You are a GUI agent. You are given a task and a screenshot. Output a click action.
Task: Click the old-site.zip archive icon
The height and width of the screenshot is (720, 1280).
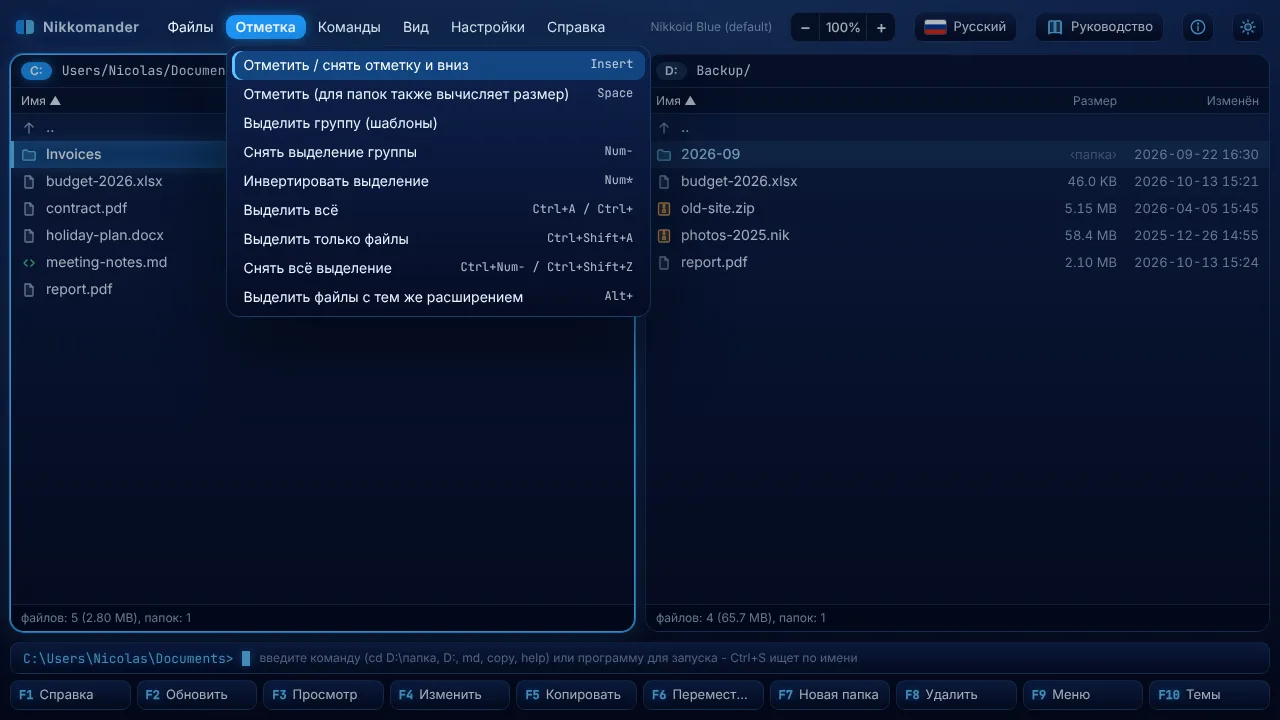point(664,208)
